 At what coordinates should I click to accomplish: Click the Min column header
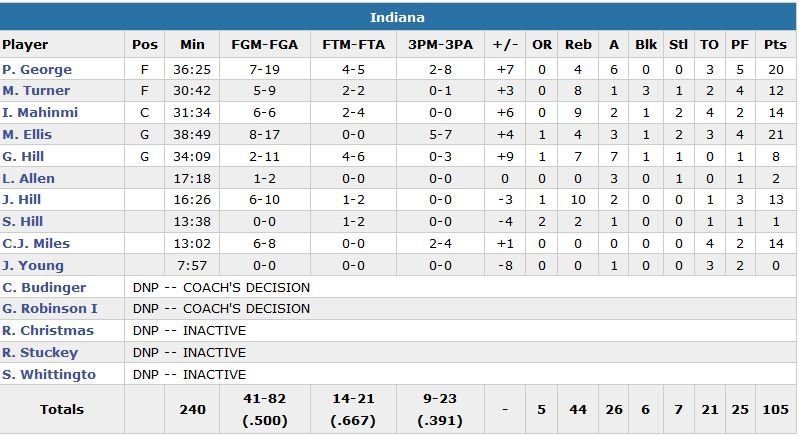[x=192, y=45]
